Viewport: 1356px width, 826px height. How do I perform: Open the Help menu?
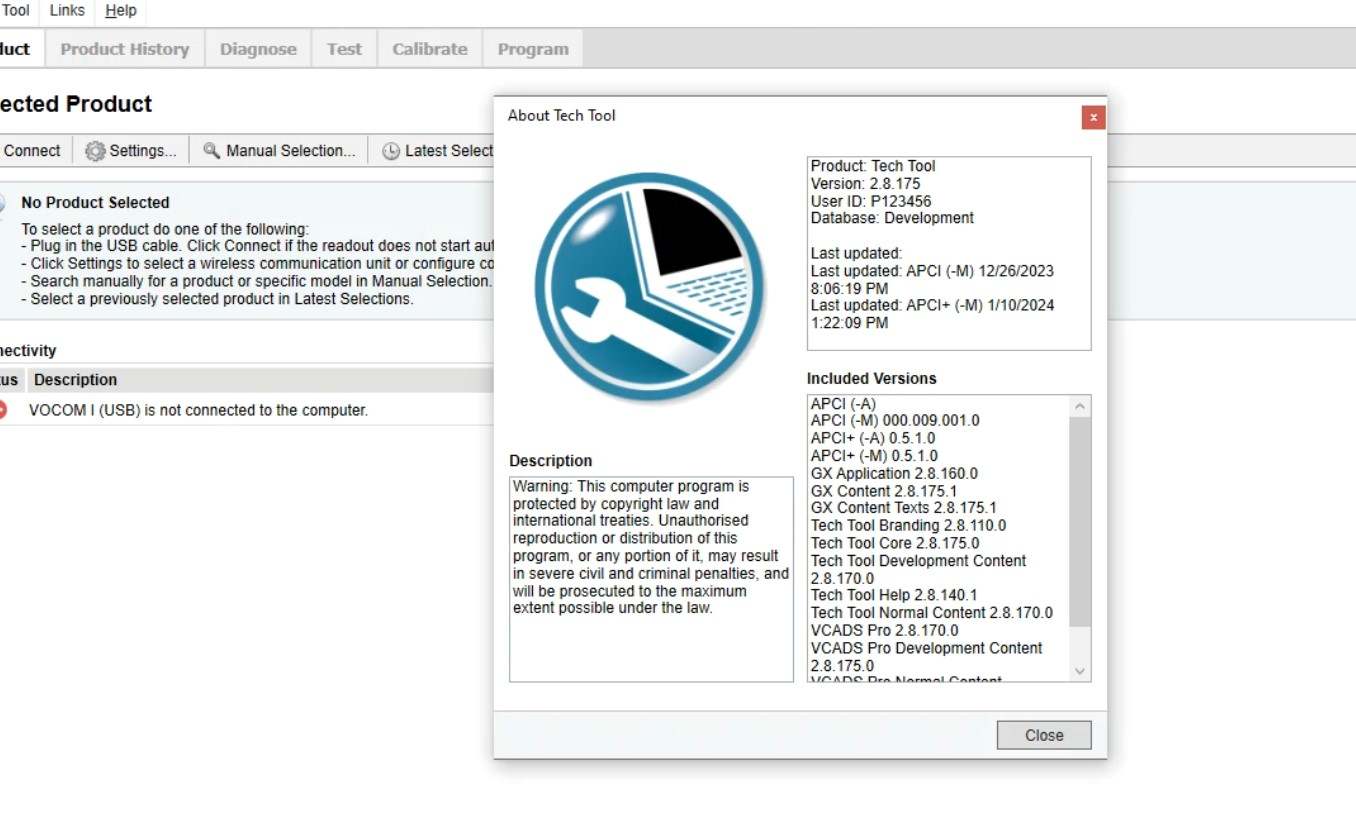coord(121,10)
